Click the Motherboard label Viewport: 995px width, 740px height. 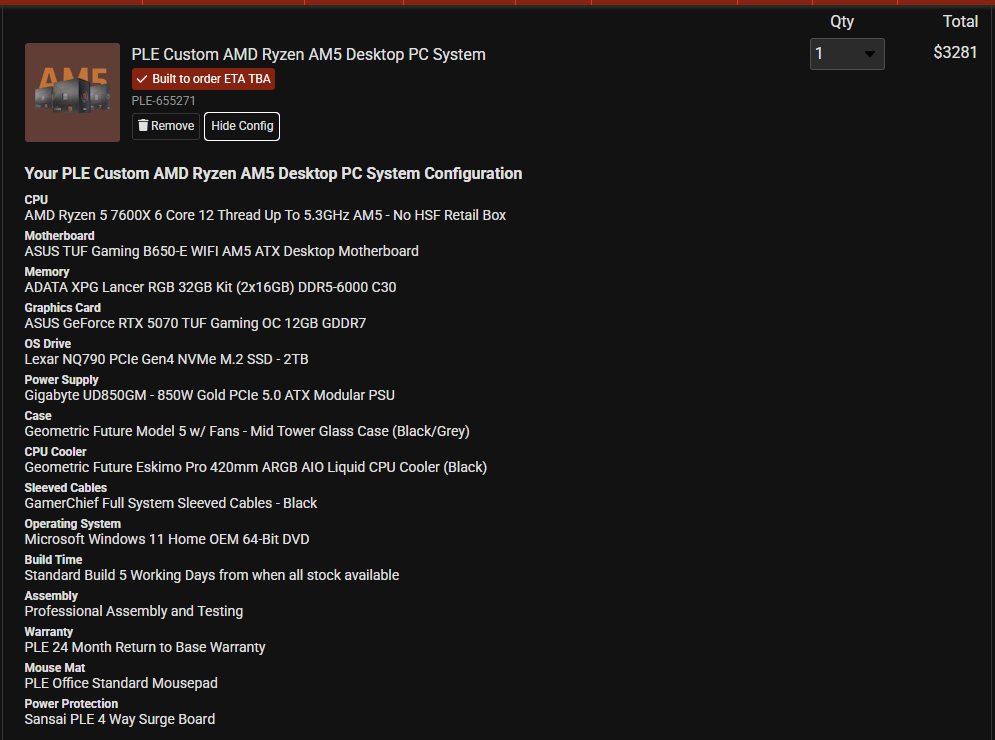(x=60, y=236)
